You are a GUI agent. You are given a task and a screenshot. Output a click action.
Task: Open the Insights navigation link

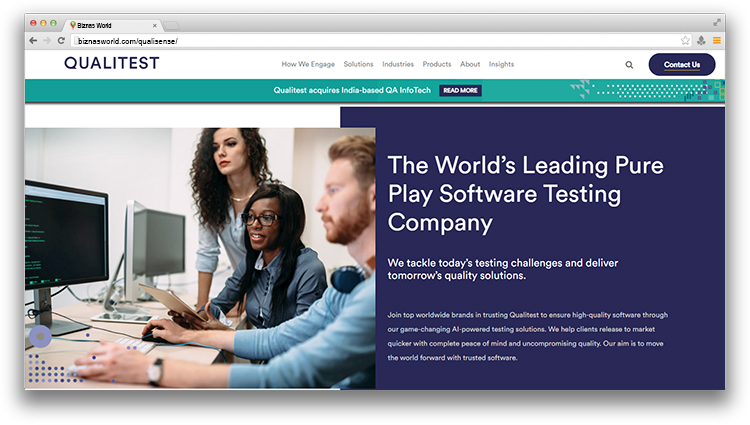click(x=501, y=64)
